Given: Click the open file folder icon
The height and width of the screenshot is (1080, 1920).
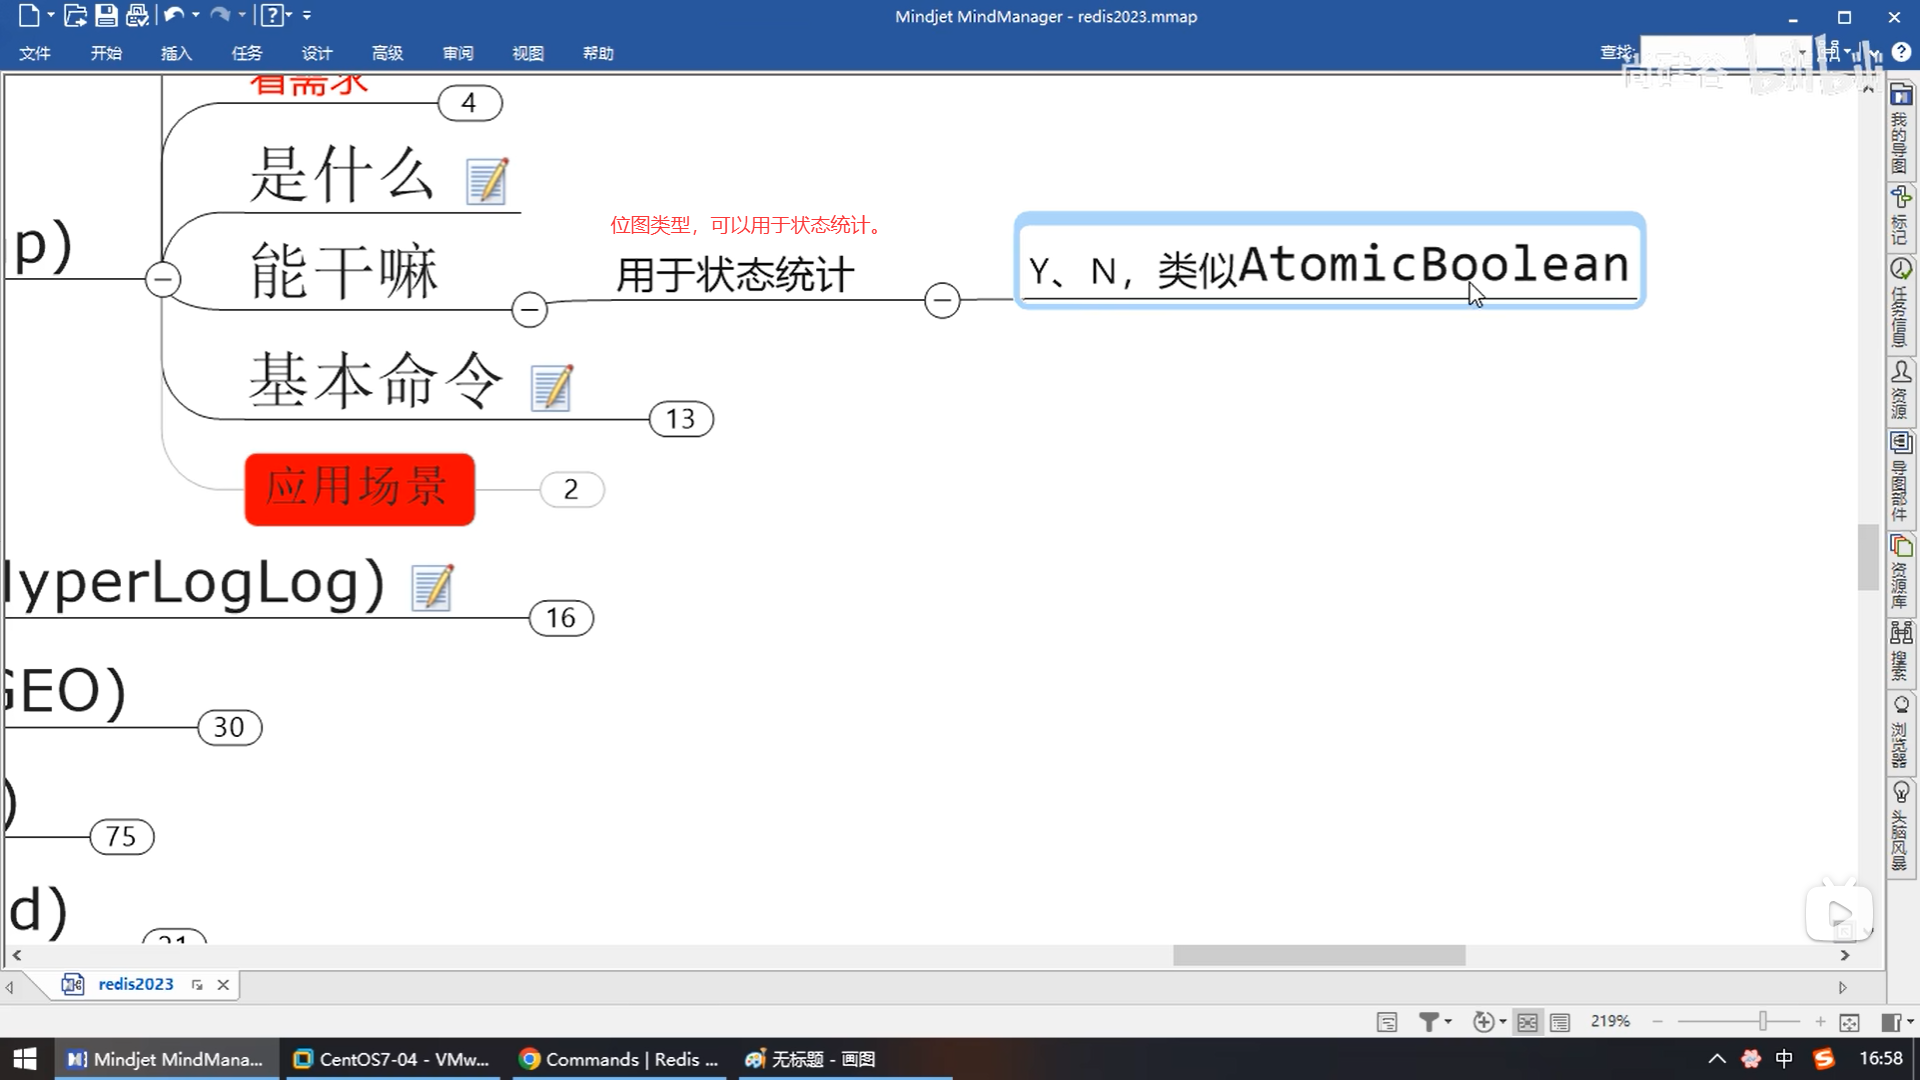Looking at the screenshot, I should (x=75, y=15).
